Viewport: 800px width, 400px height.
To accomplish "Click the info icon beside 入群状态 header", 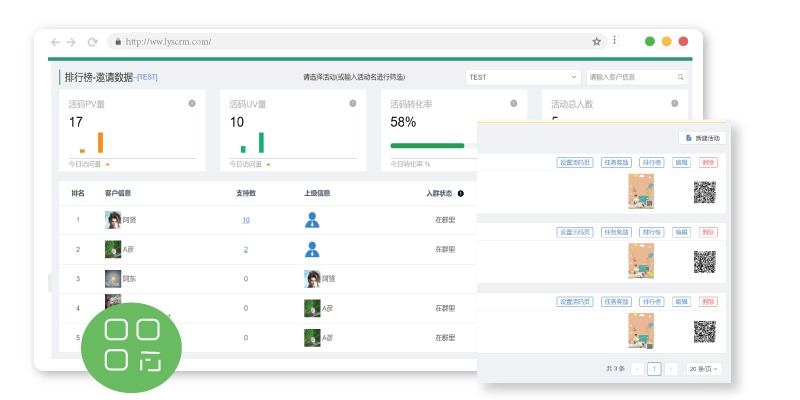I will pos(461,194).
